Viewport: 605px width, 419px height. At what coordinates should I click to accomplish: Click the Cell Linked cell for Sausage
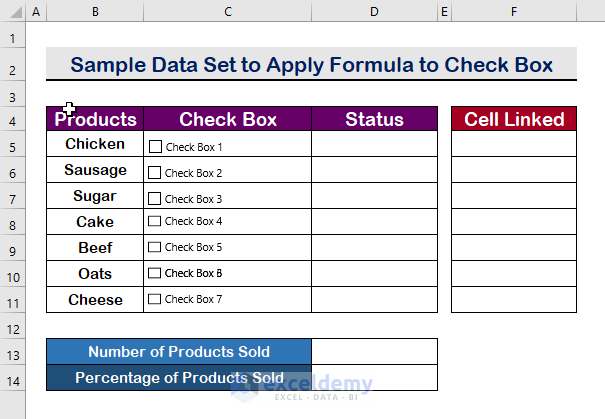(513, 171)
